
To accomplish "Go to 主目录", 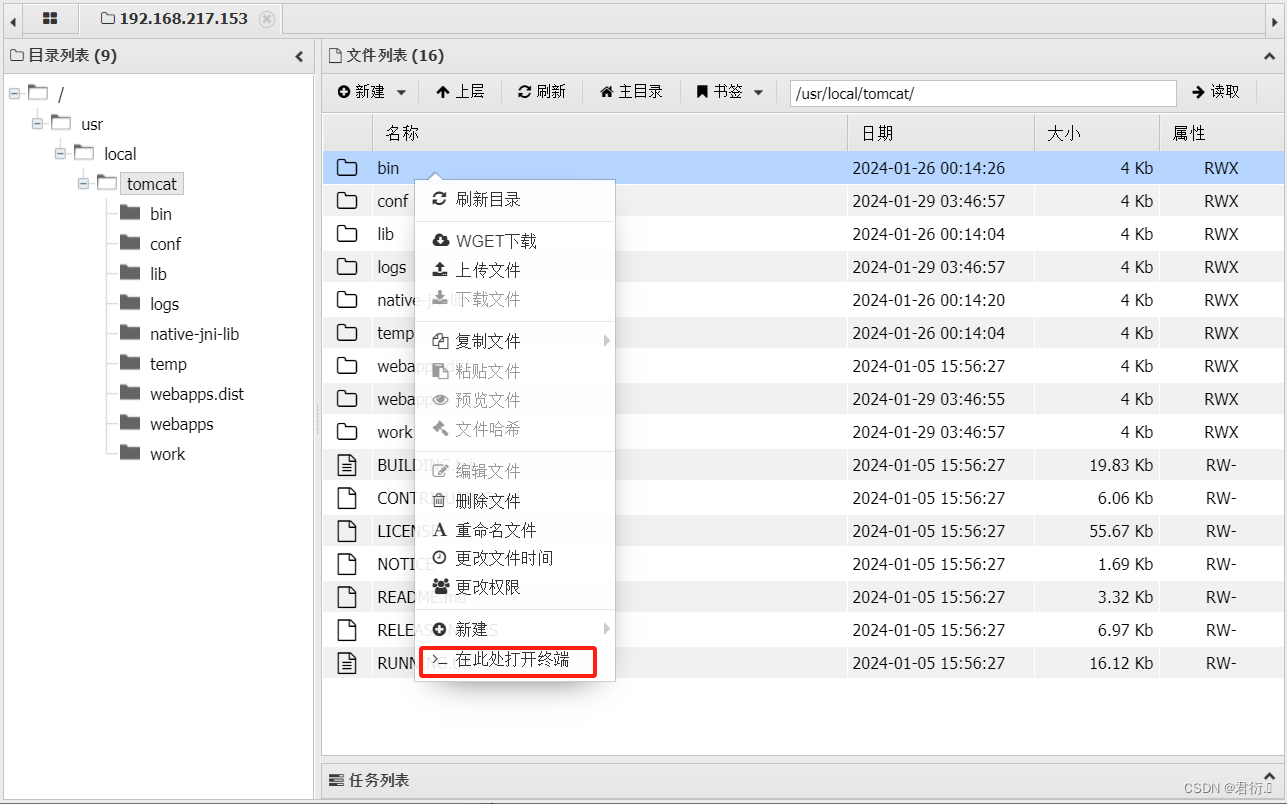I will tap(631, 92).
